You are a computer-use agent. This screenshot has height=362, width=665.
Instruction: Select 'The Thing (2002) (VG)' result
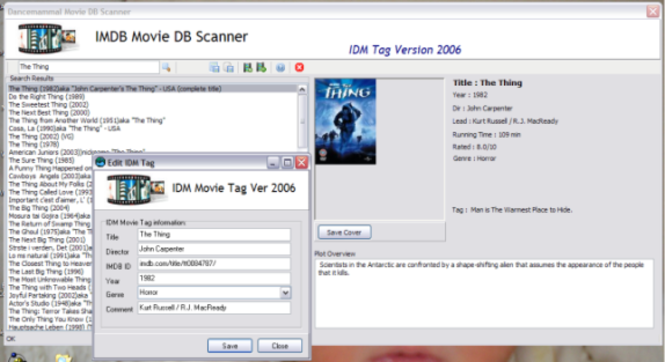(41, 136)
